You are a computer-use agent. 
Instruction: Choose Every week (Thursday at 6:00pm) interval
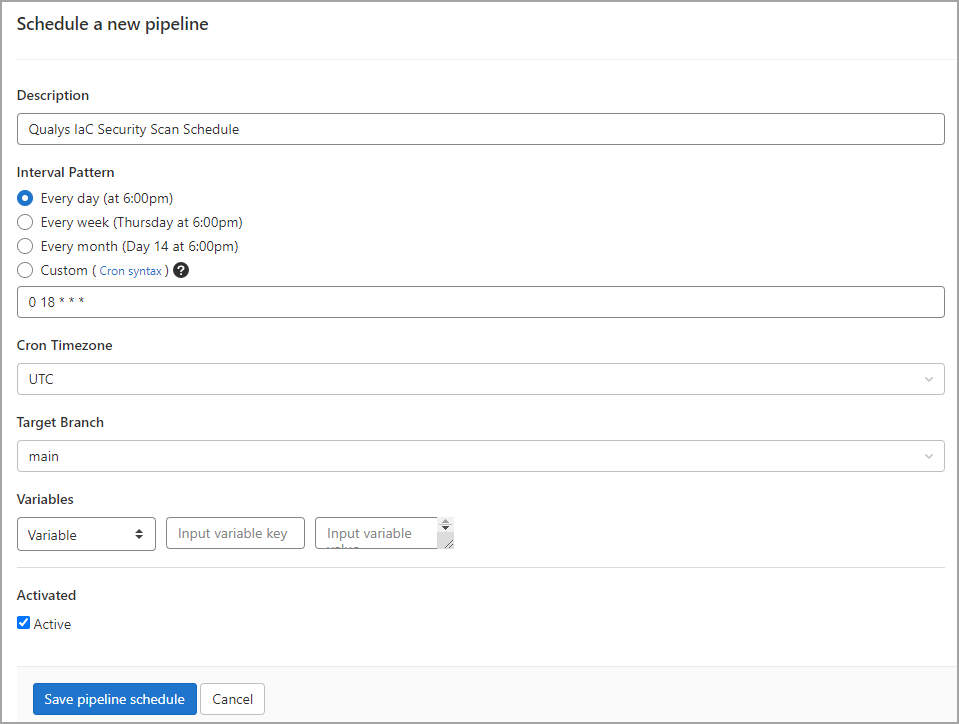[26, 222]
